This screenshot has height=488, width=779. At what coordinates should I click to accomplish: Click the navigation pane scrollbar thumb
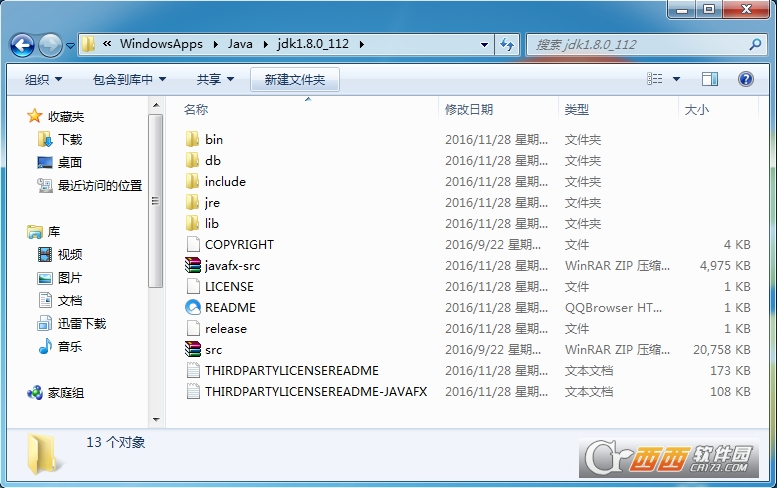[x=156, y=201]
